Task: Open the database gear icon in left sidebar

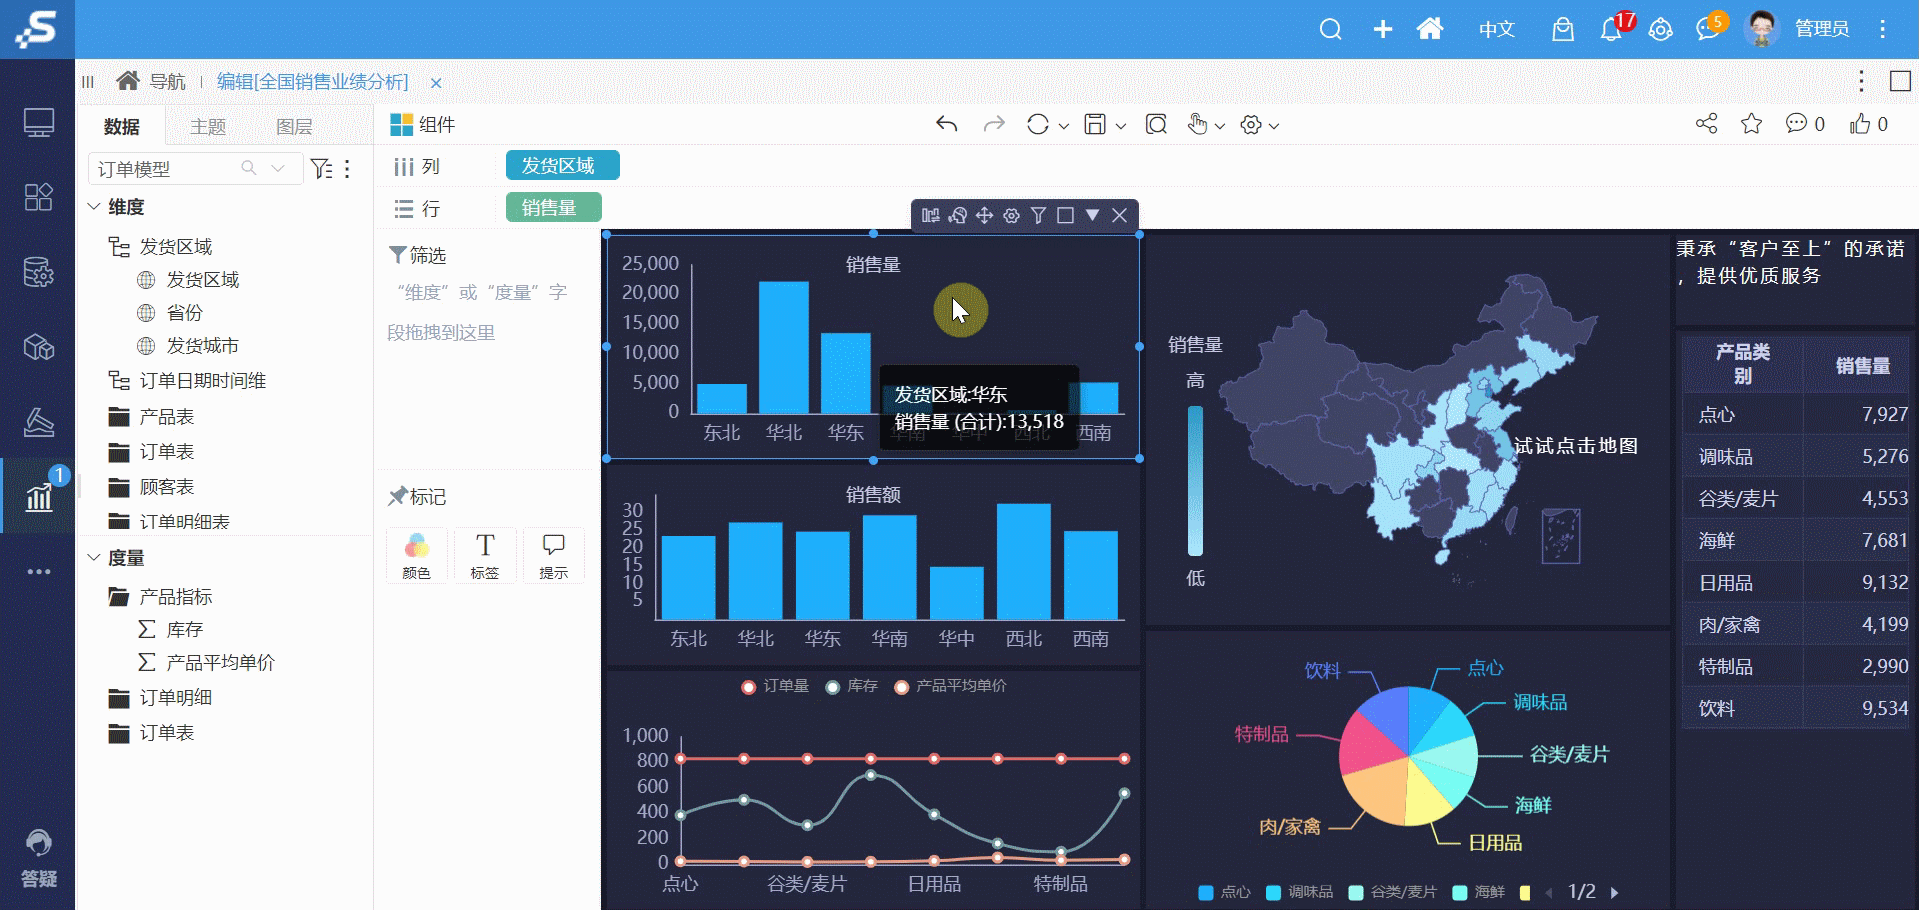Action: pyautogui.click(x=39, y=272)
